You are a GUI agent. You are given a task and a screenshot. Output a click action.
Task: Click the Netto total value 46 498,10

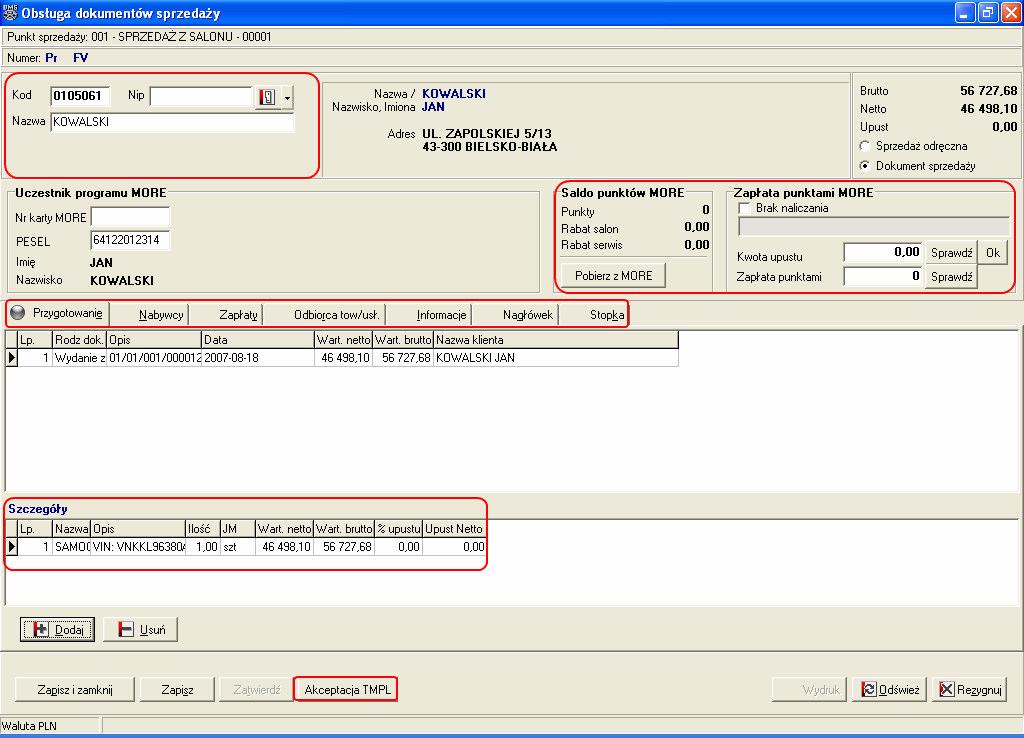pos(988,109)
